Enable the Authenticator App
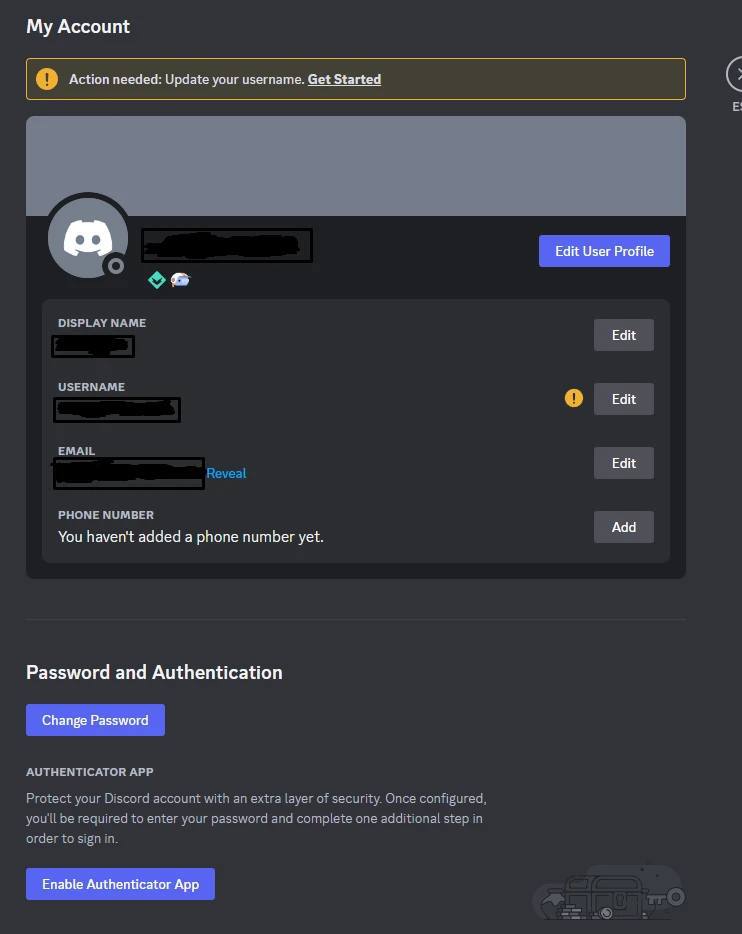This screenshot has height=934, width=742. pos(120,884)
